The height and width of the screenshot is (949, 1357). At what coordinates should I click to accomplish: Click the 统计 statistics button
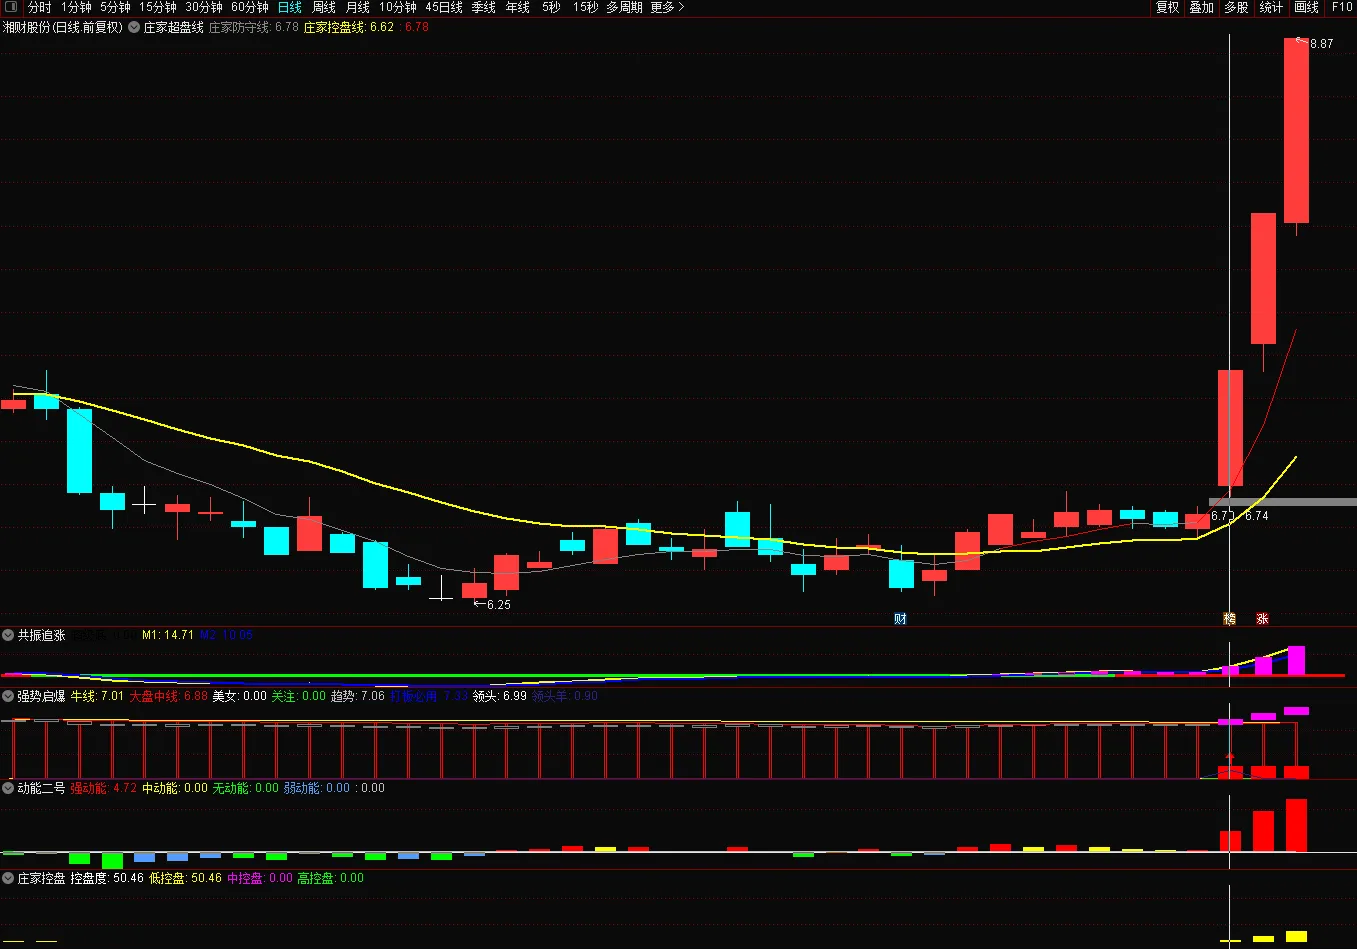click(1271, 7)
